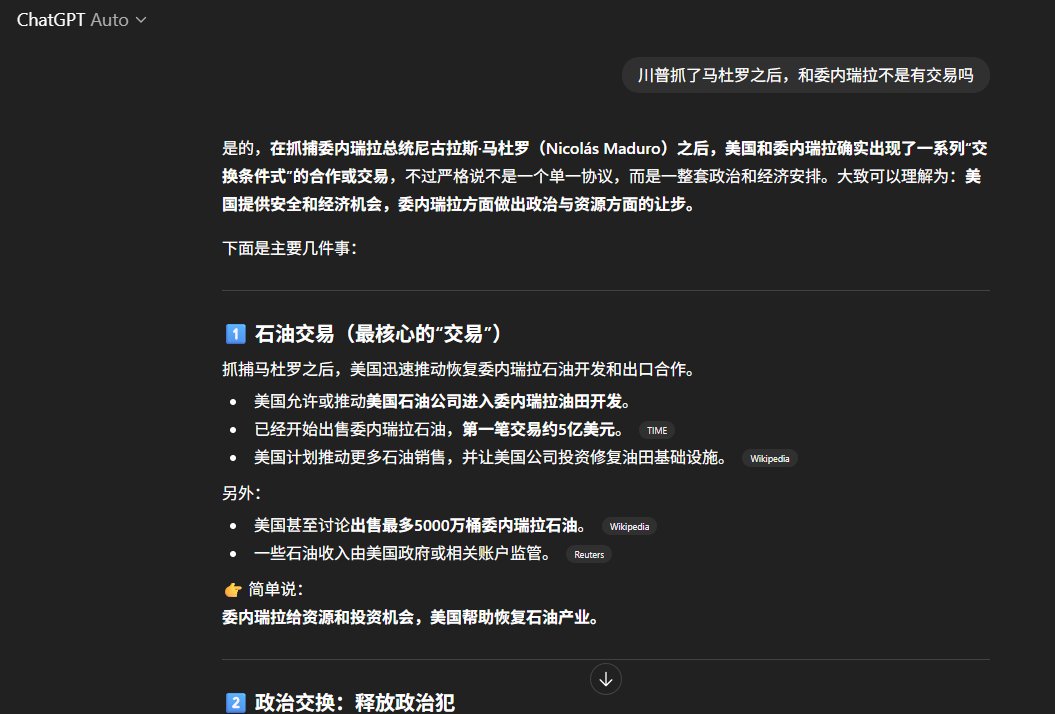
Task: Click the number 2 emoji icon beside 政治交换
Action: (235, 703)
